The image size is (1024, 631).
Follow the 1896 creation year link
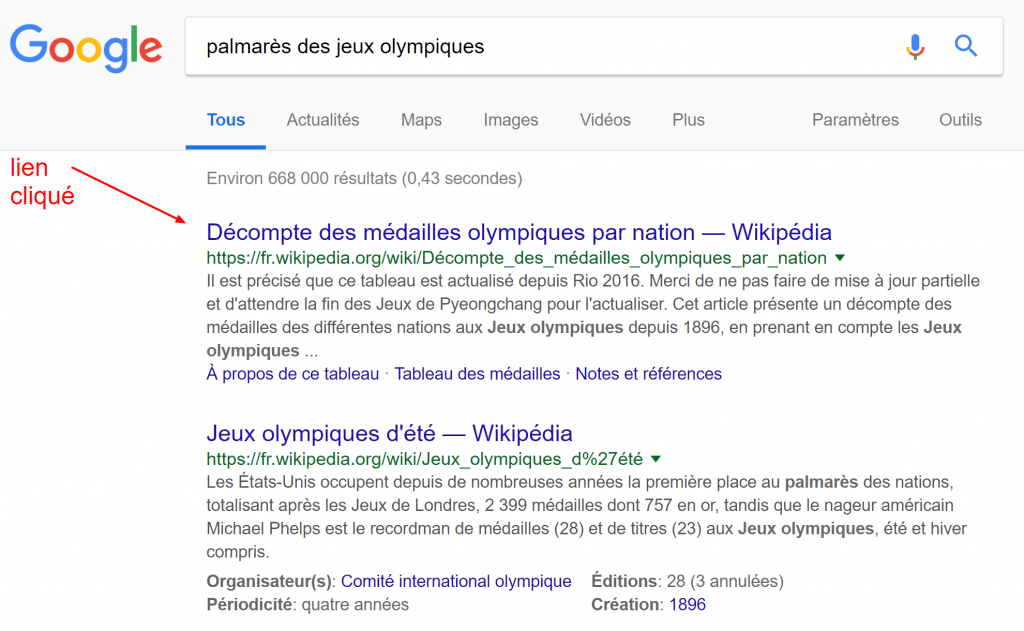[x=688, y=605]
